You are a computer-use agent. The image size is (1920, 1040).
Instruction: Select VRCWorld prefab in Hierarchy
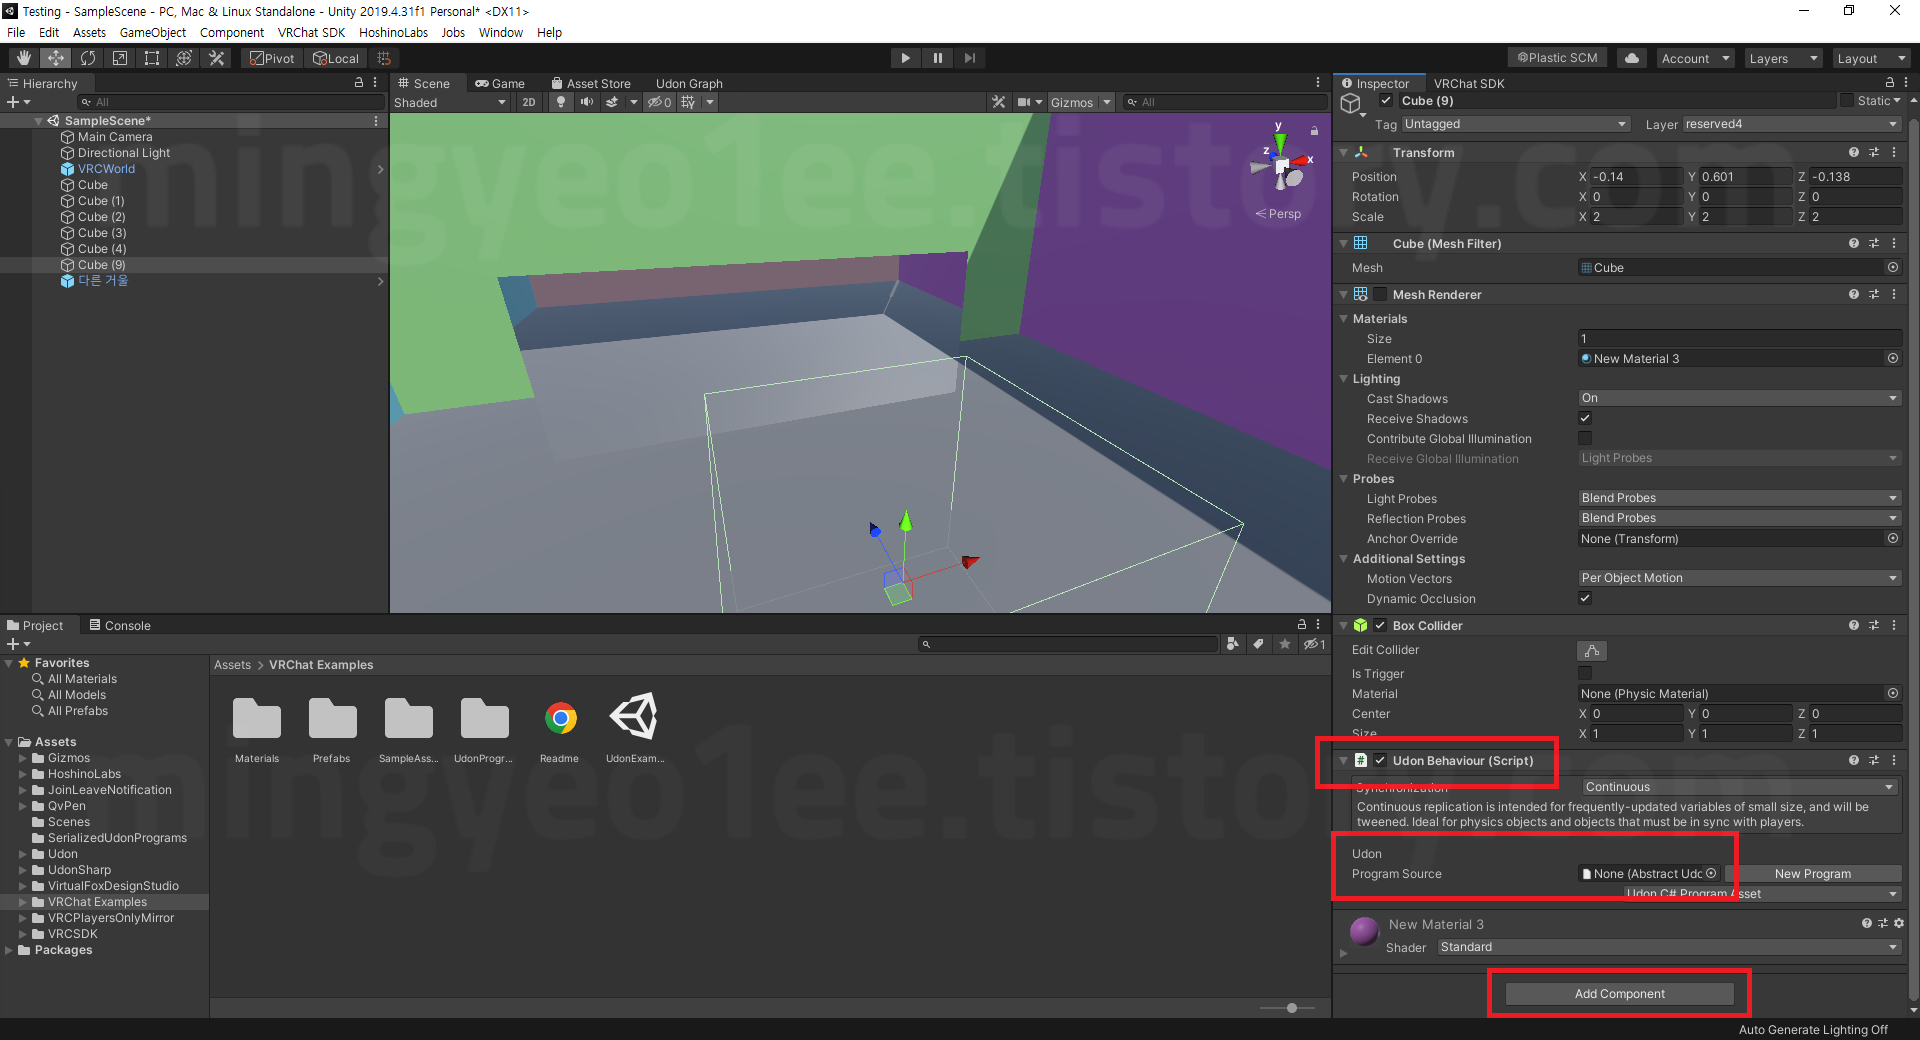pos(106,169)
